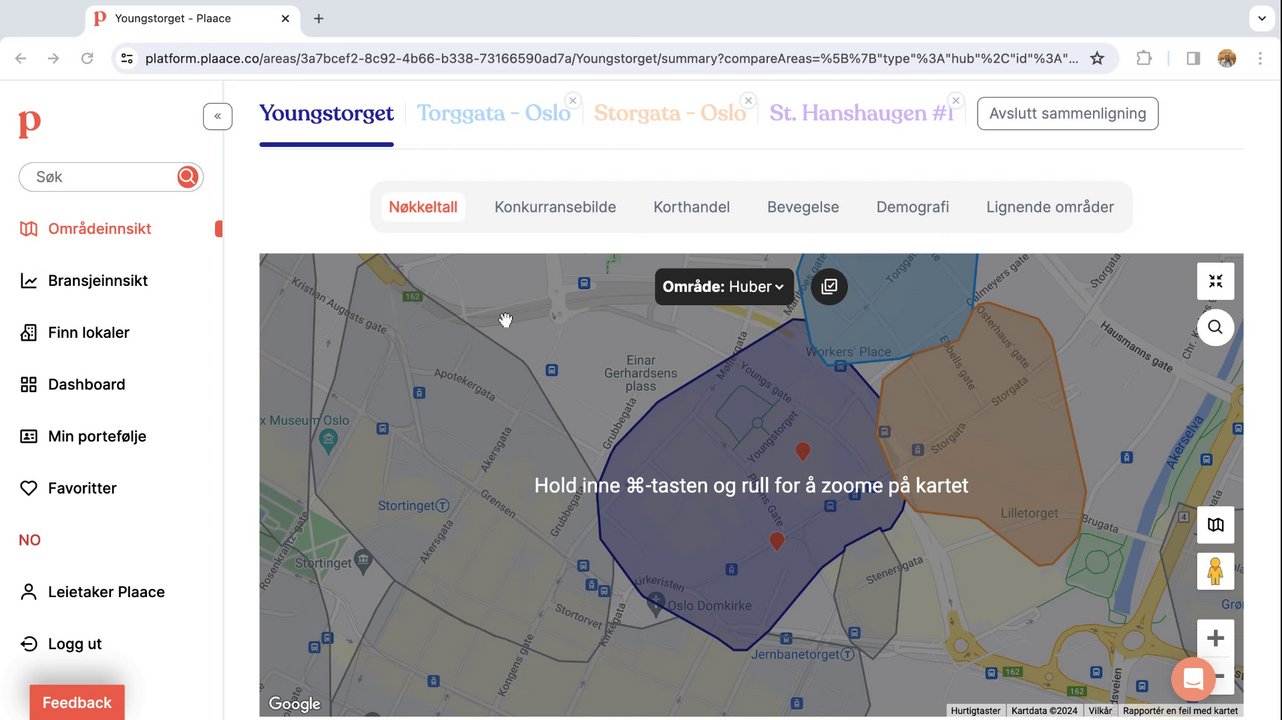Image resolution: width=1282 pixels, height=720 pixels.
Task: Open the Feedback button
Action: click(77, 702)
